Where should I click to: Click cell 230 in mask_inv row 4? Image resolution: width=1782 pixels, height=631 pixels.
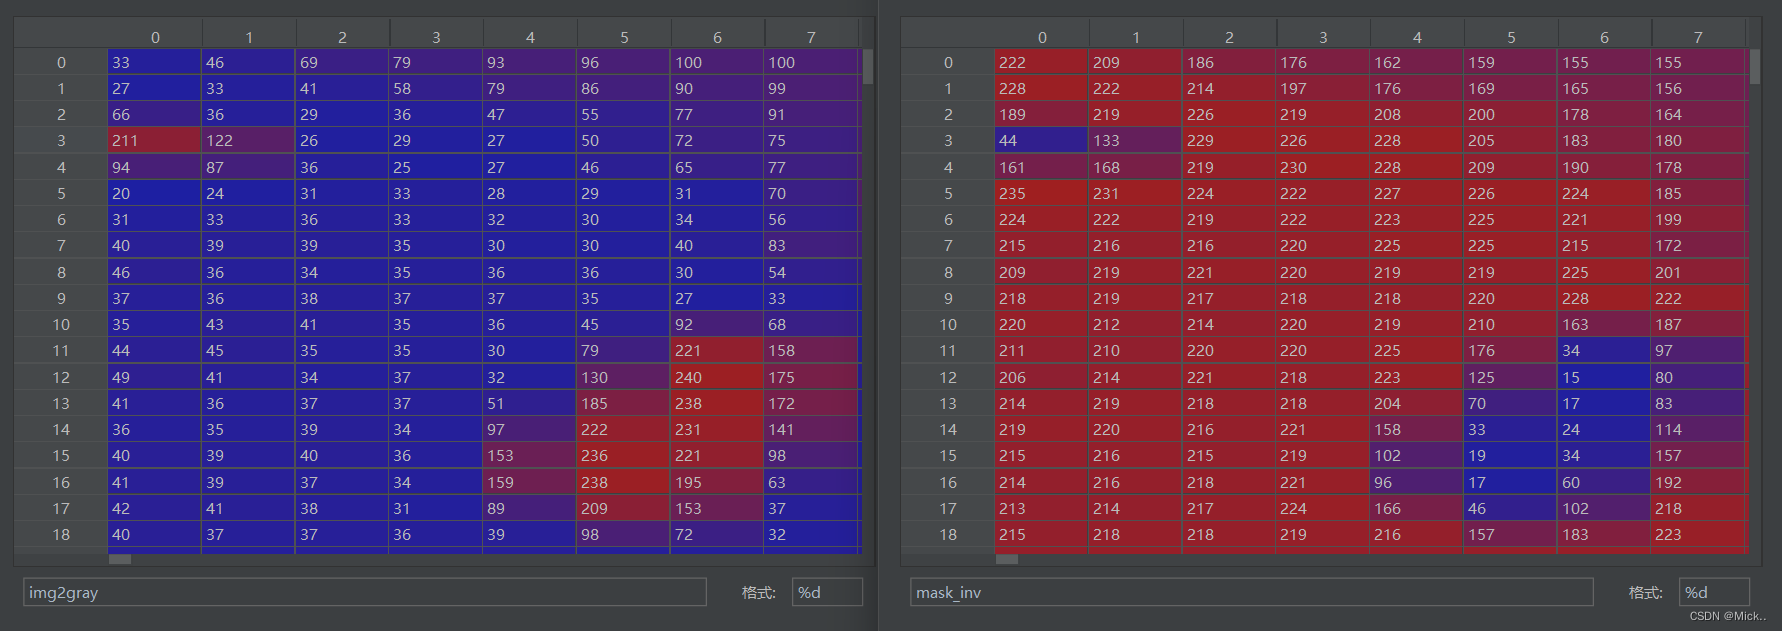[x=1323, y=167]
